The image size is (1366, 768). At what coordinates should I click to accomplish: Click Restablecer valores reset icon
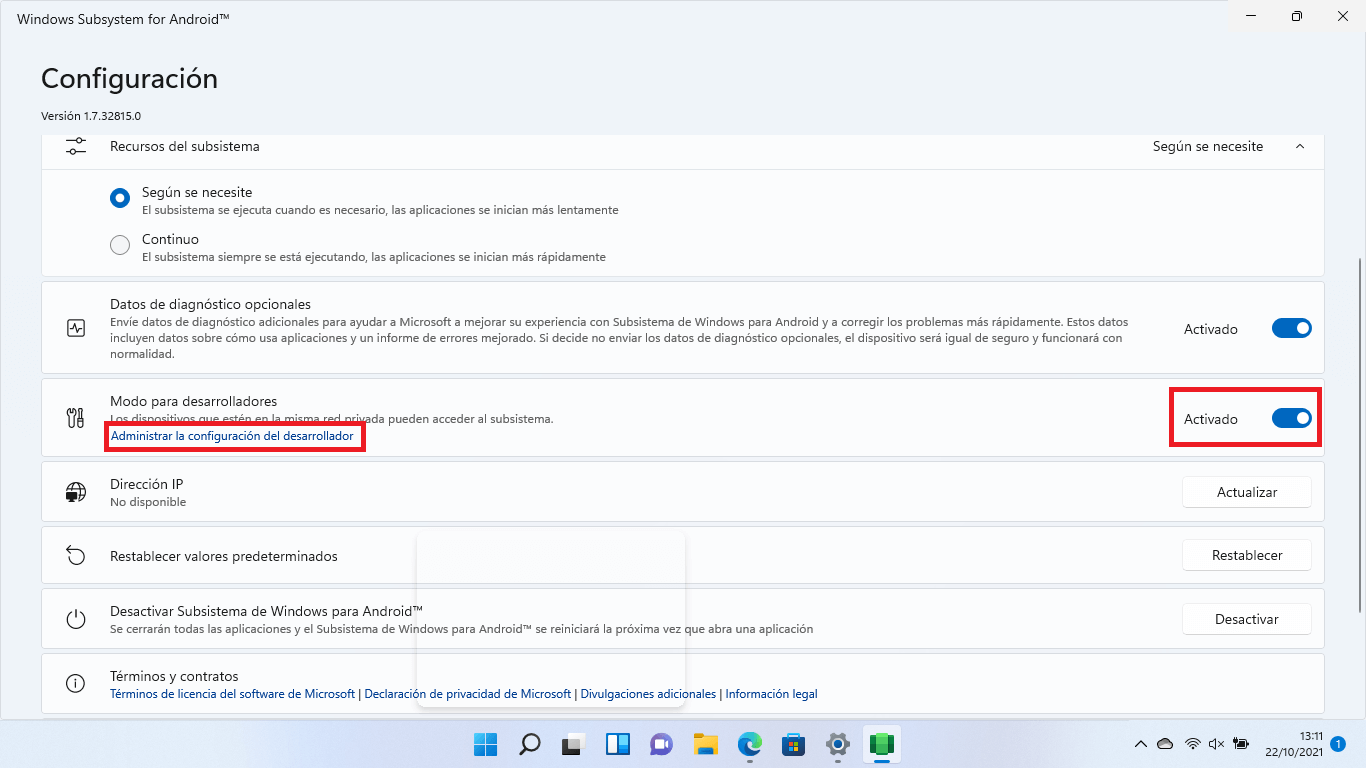tap(76, 555)
